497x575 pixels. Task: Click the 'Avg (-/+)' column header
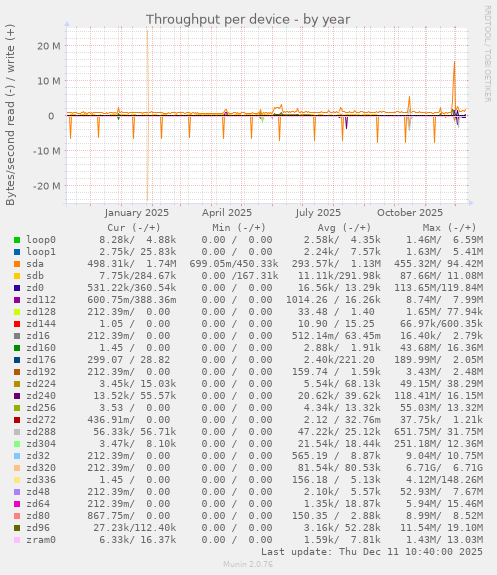point(344,228)
